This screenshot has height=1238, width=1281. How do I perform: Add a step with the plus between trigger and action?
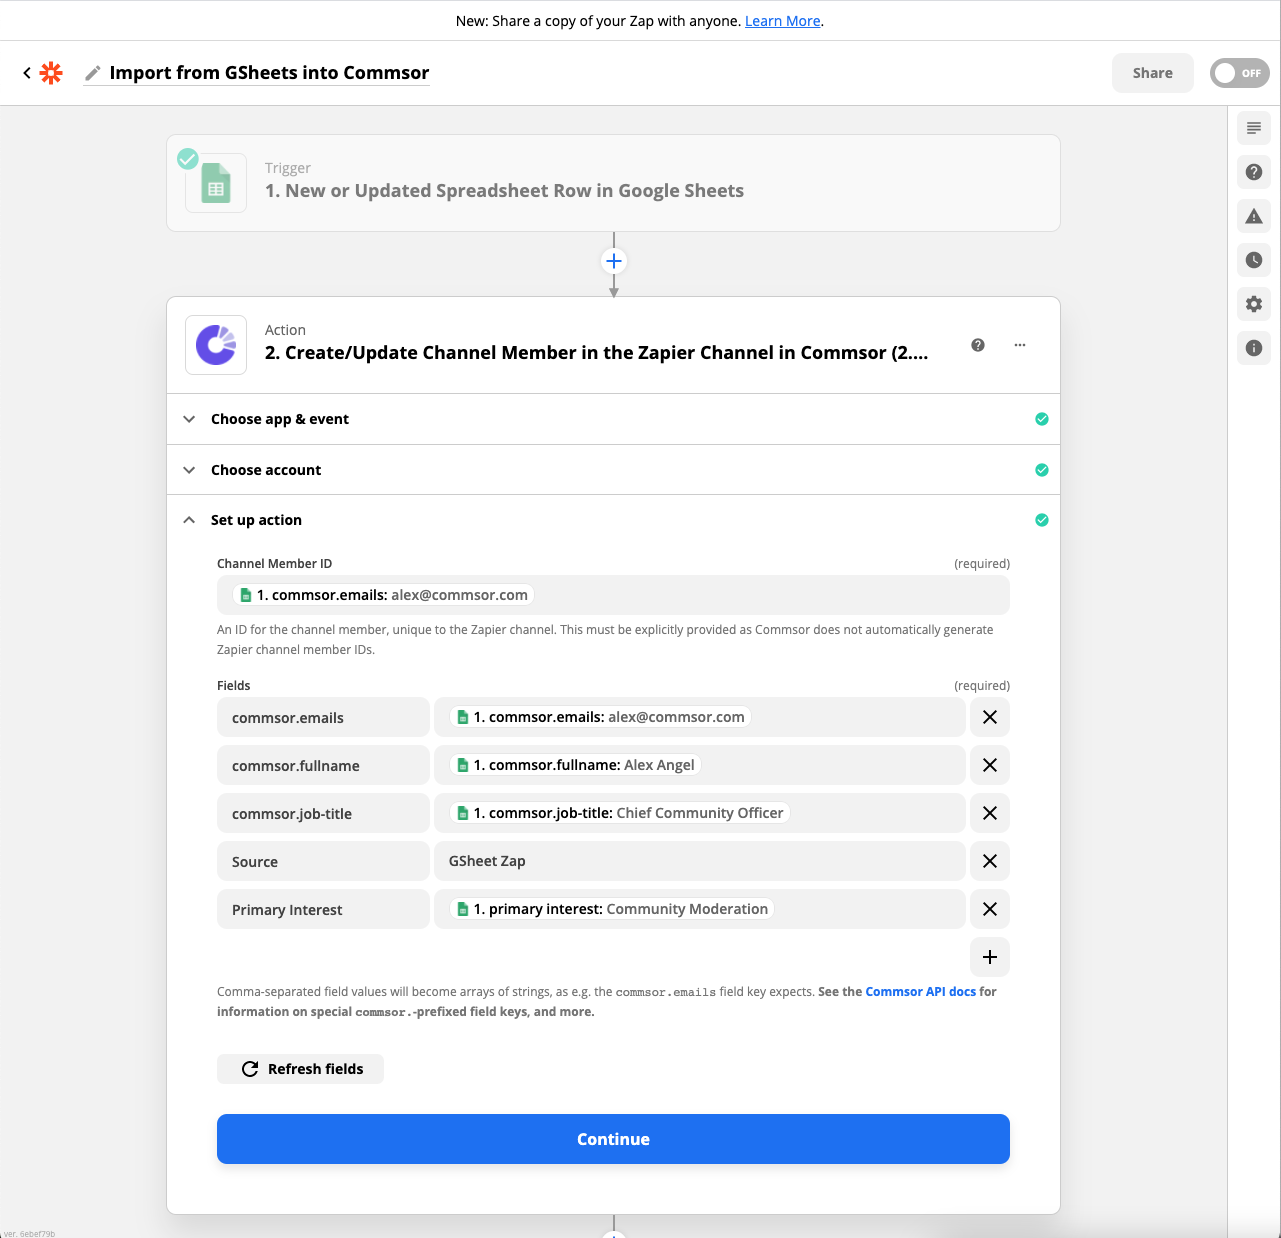(614, 261)
